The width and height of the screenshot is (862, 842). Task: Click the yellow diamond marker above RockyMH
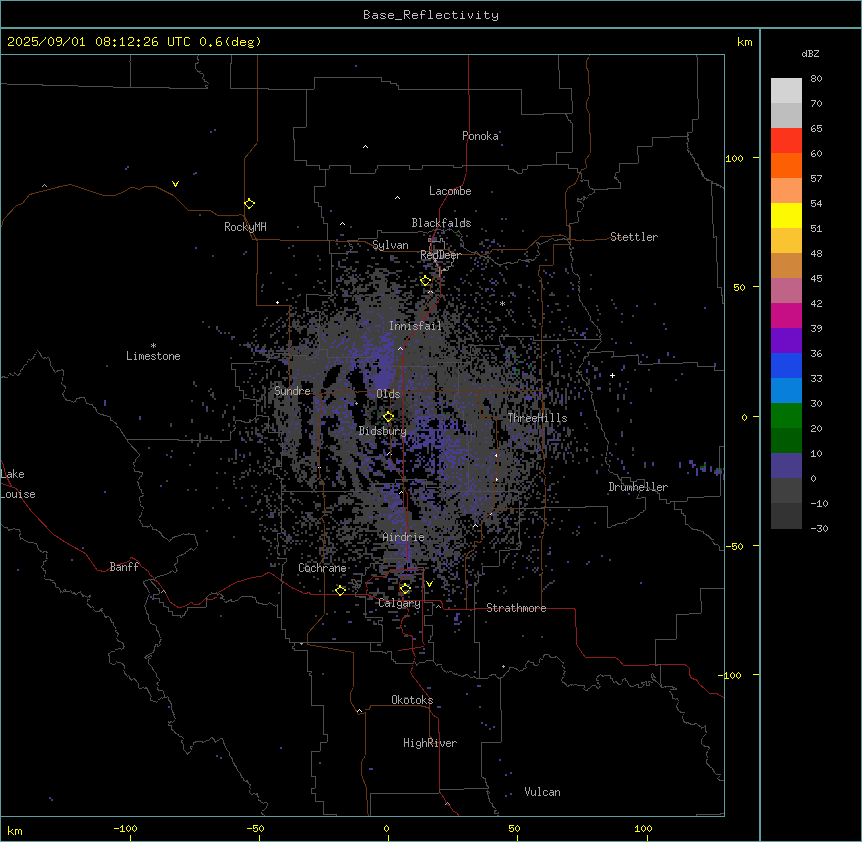coord(249,203)
